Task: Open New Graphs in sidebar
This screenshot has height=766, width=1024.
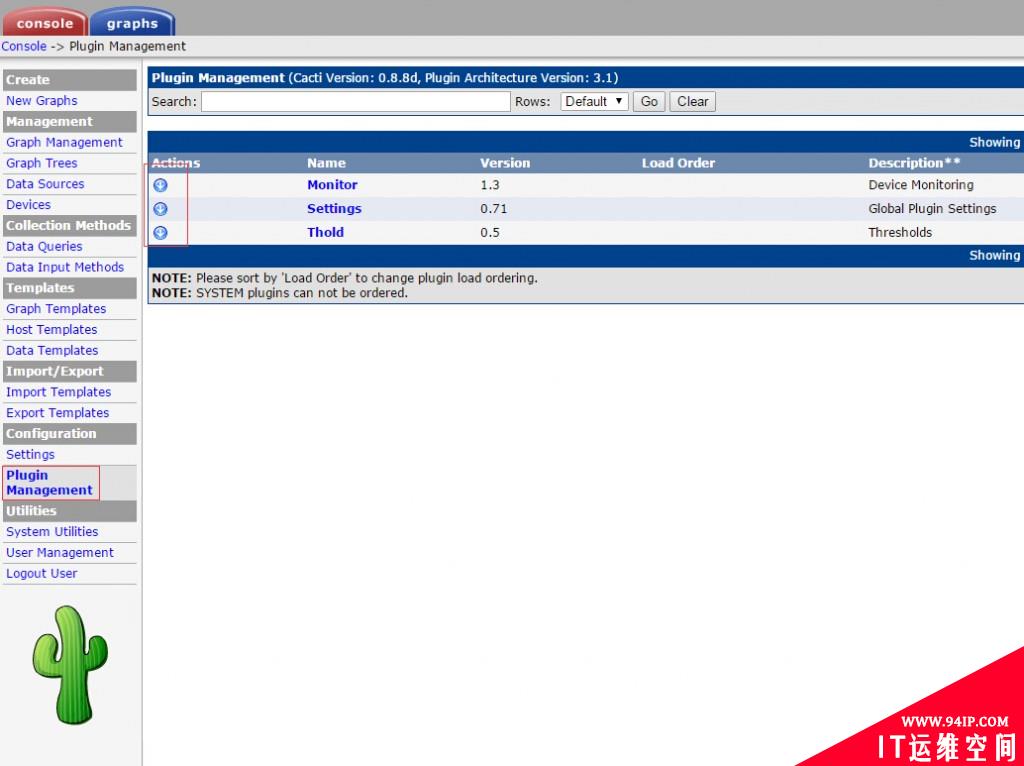Action: [x=42, y=101]
